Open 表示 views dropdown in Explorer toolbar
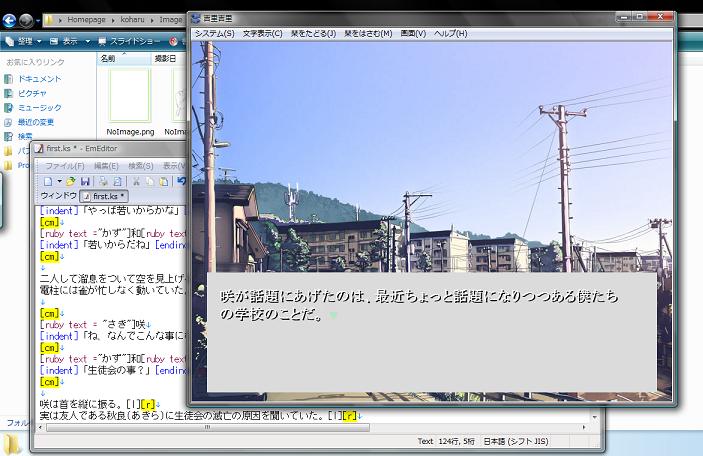Viewport: 703px width, 456px height. click(87, 41)
